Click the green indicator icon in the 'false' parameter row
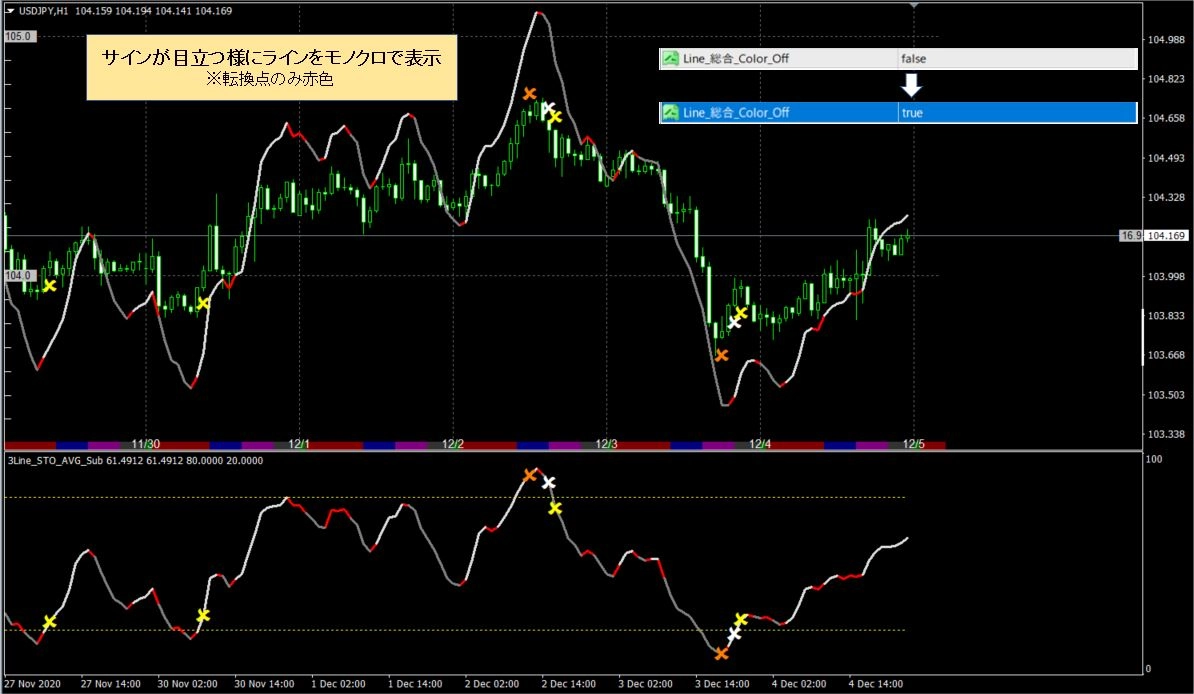 [x=670, y=59]
